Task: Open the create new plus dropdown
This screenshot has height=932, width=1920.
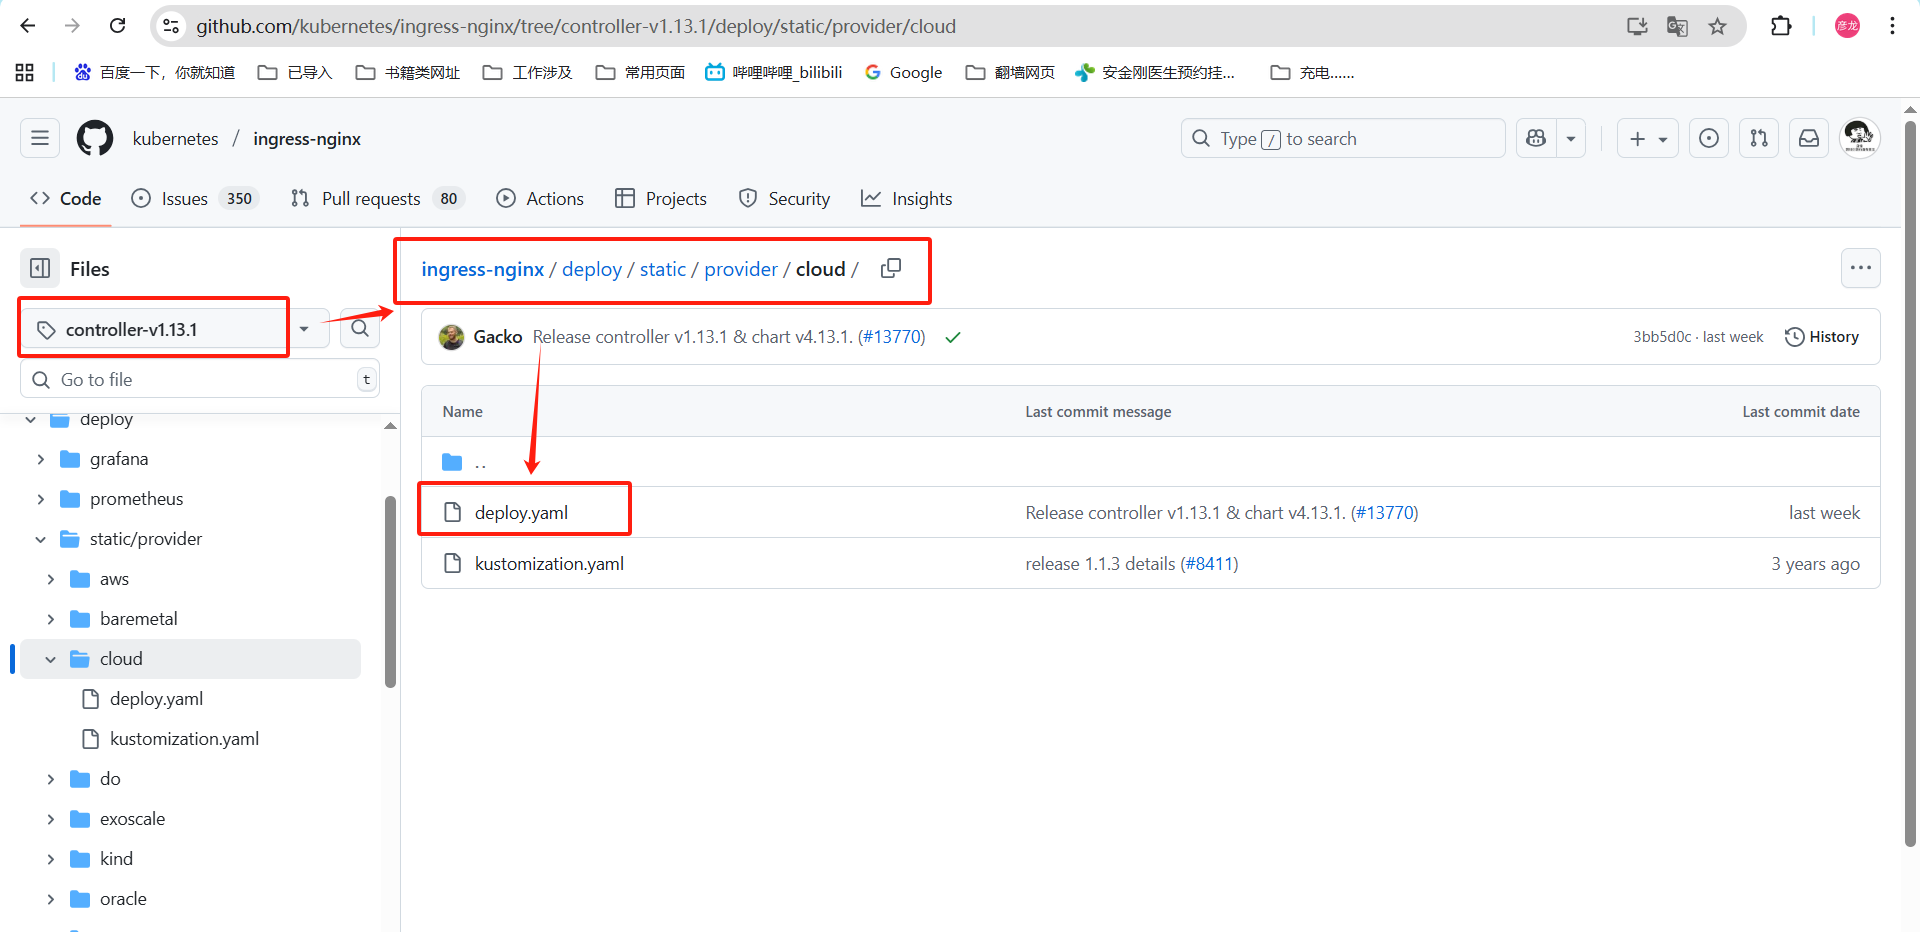Action: tap(1648, 138)
